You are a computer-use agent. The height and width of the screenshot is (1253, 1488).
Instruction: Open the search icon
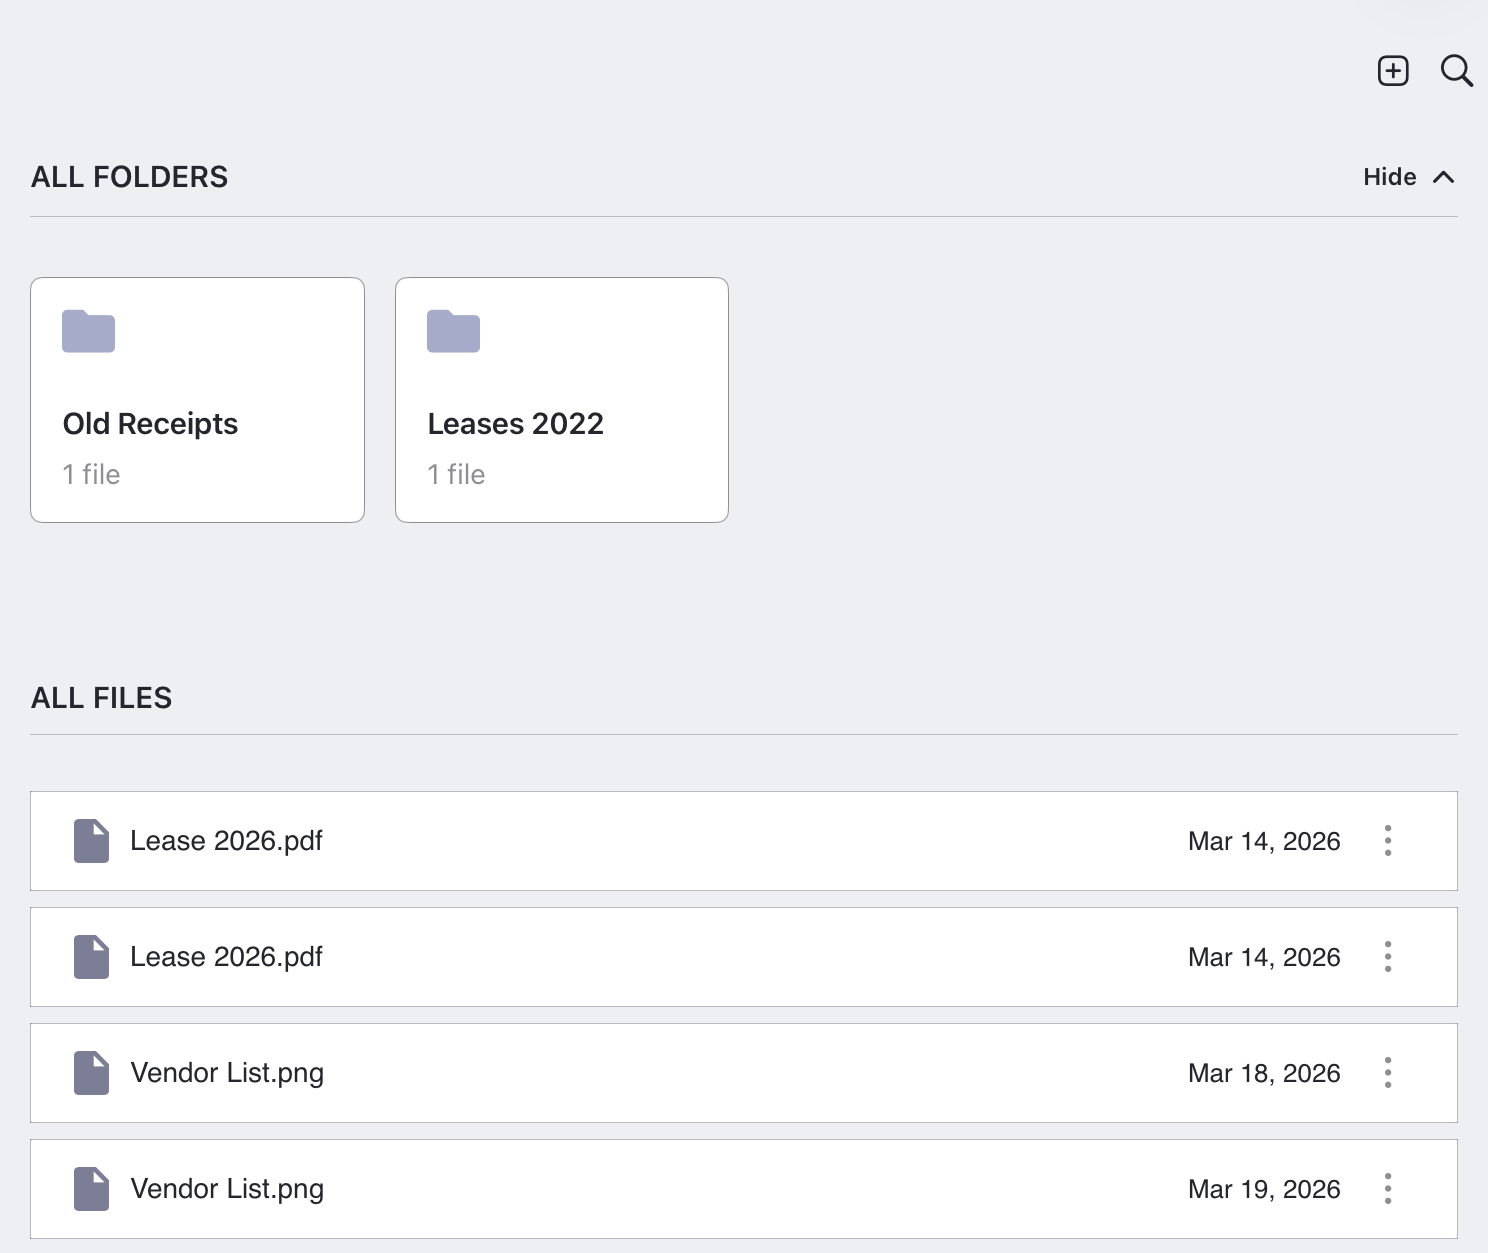tap(1456, 71)
